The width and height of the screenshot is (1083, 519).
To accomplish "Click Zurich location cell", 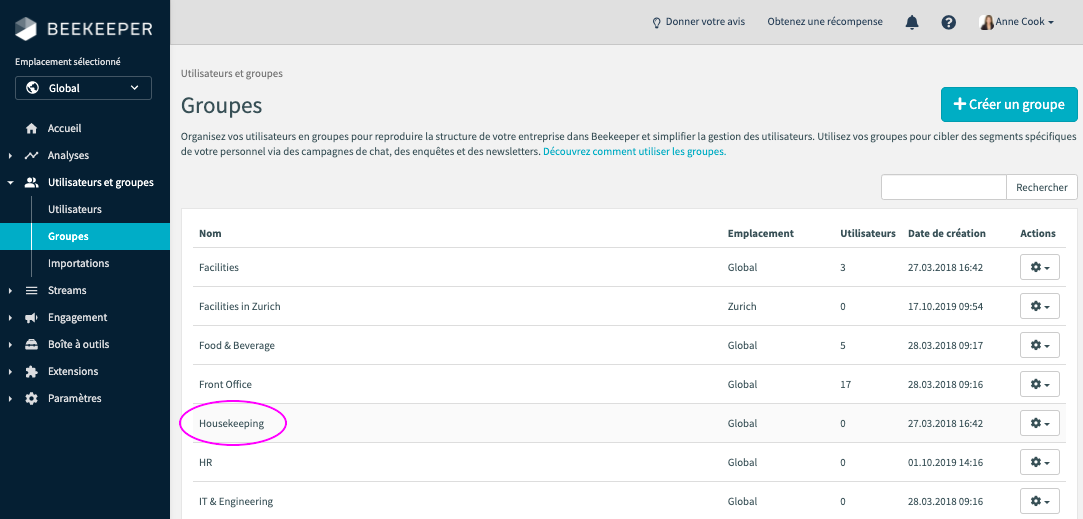I will (x=742, y=306).
